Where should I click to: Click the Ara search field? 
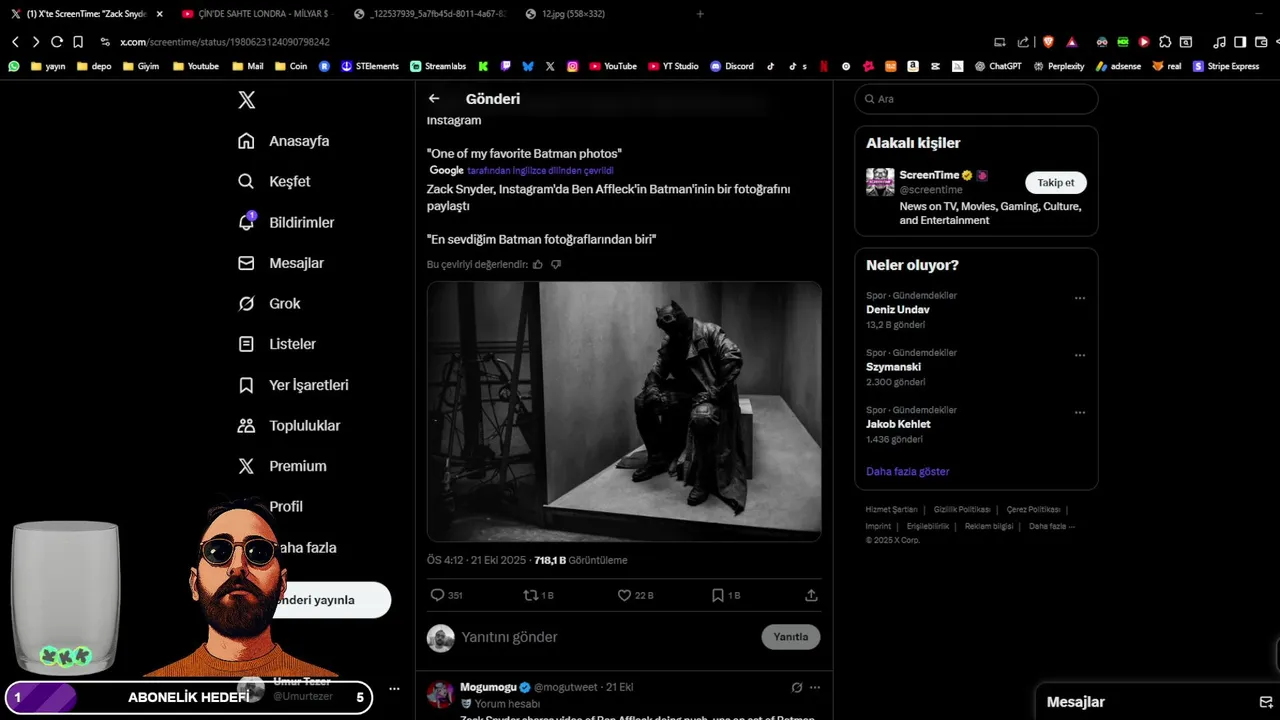tap(976, 99)
